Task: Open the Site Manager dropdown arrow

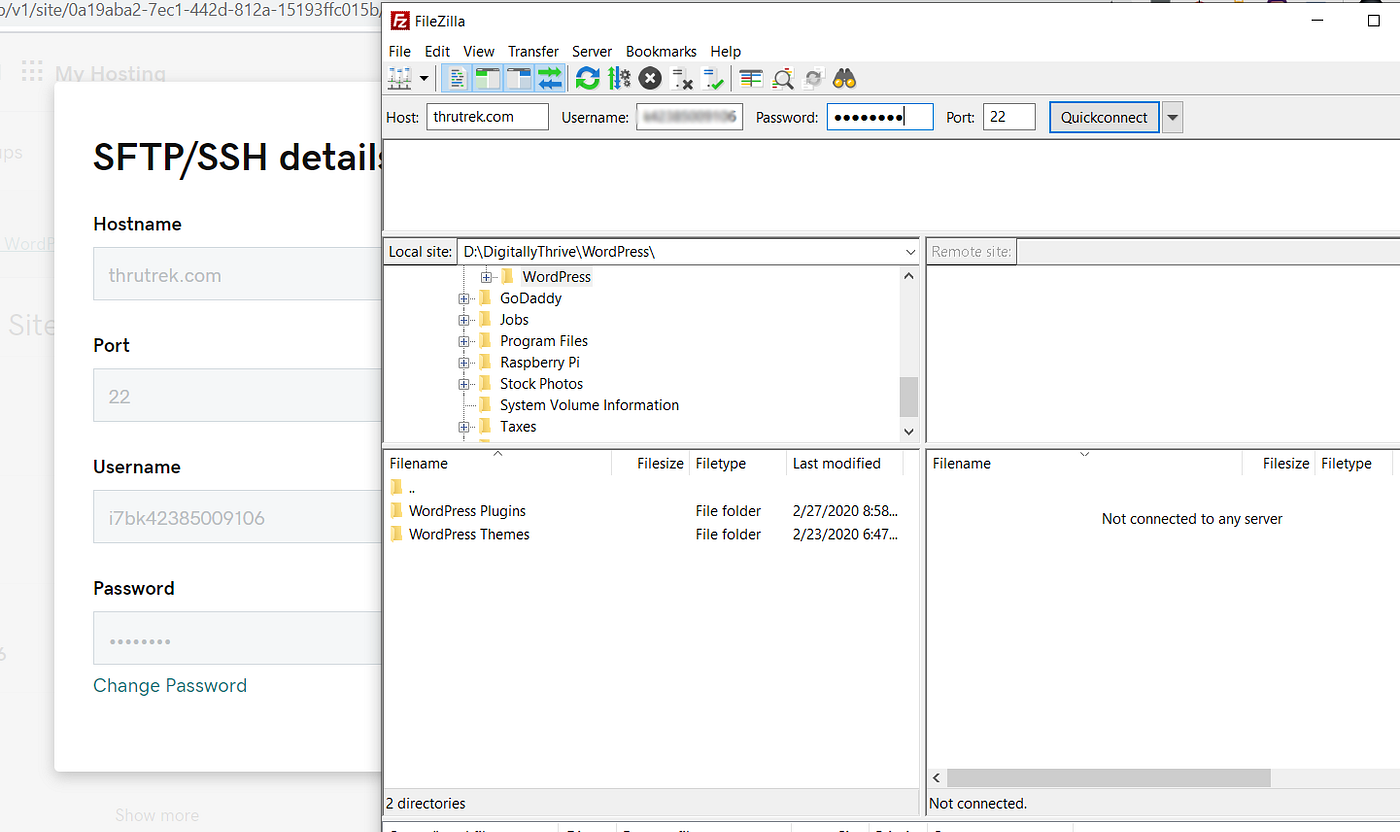Action: click(x=425, y=78)
